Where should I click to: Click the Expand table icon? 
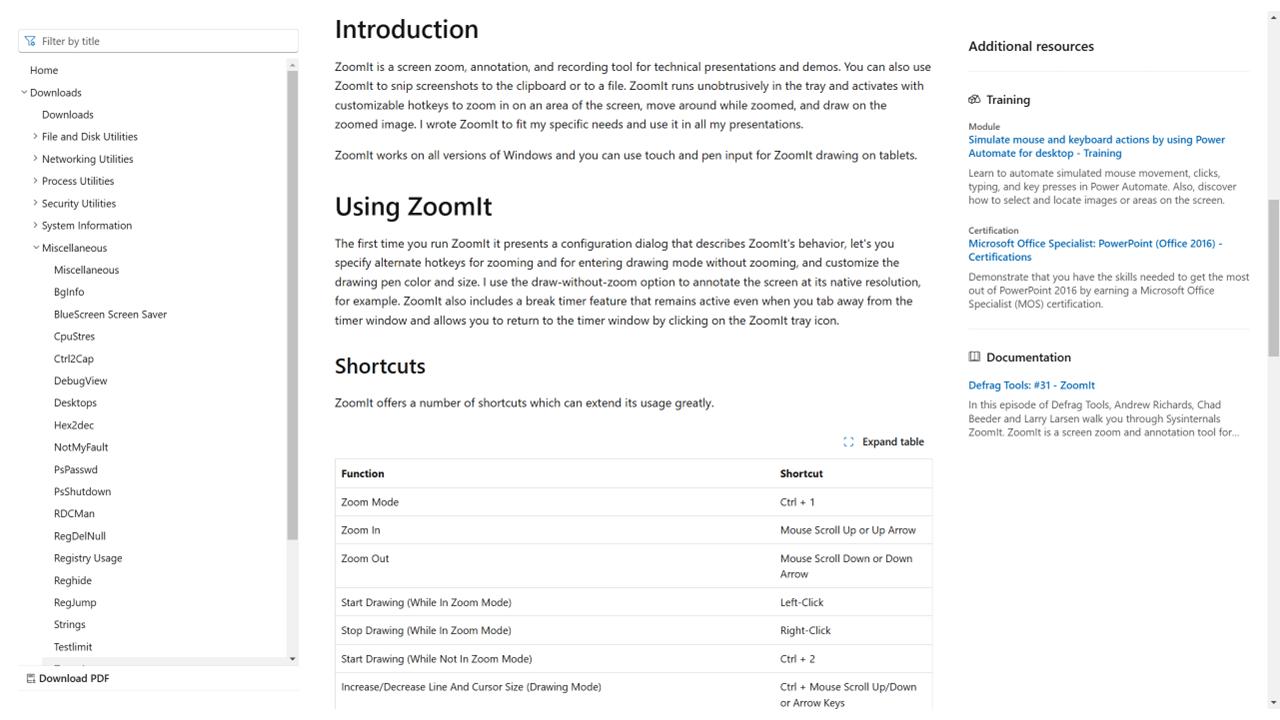click(848, 442)
